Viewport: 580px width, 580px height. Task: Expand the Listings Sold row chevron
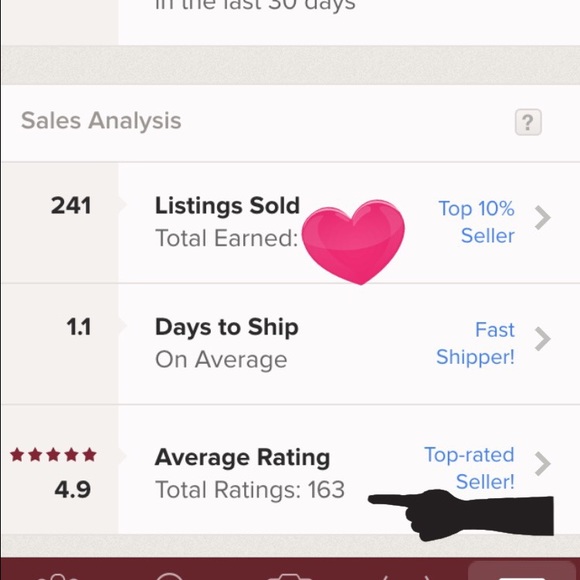[x=543, y=218]
